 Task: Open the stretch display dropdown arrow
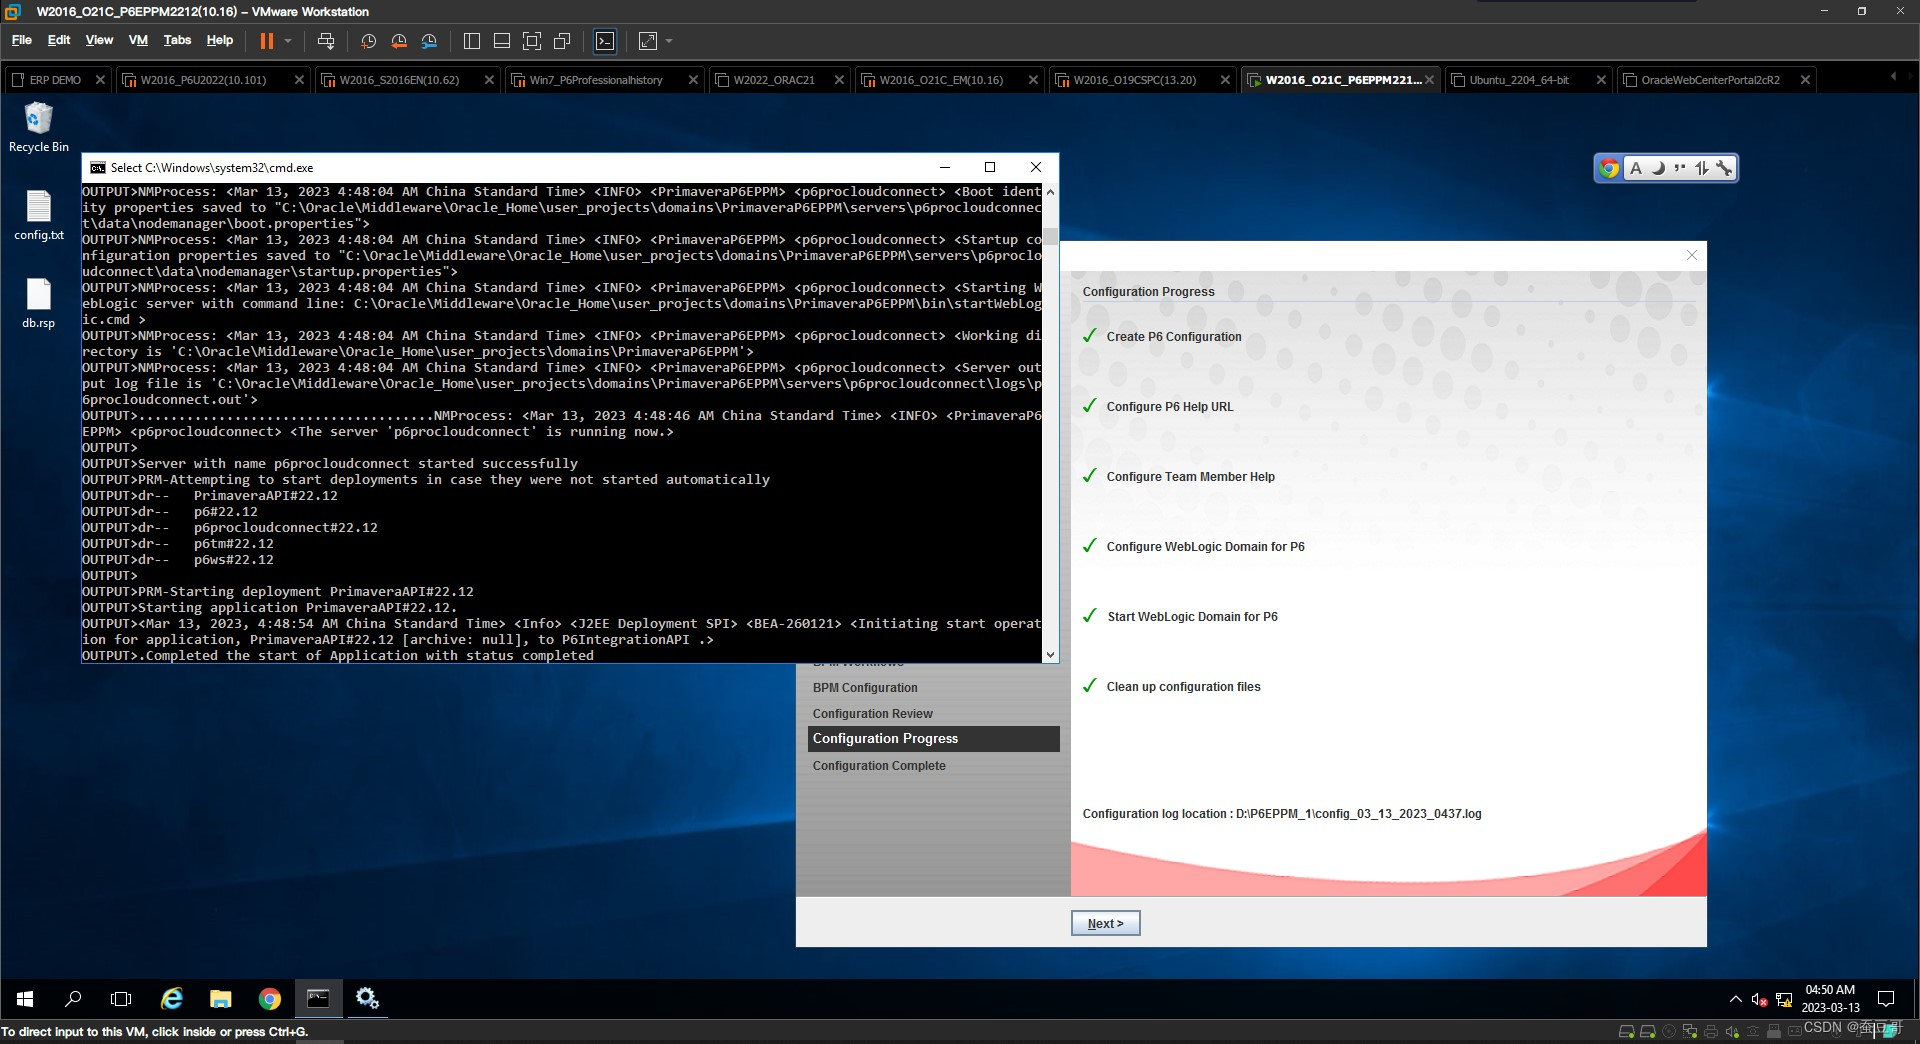click(669, 41)
